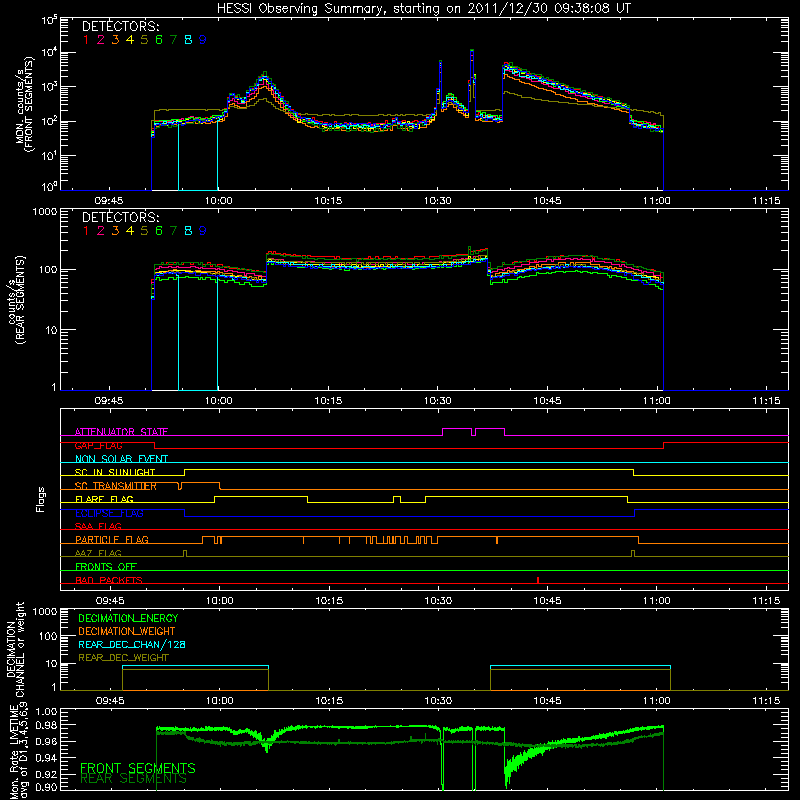Click the NON_SOLAR_EVENT flag label
The image size is (800, 800).
121,459
